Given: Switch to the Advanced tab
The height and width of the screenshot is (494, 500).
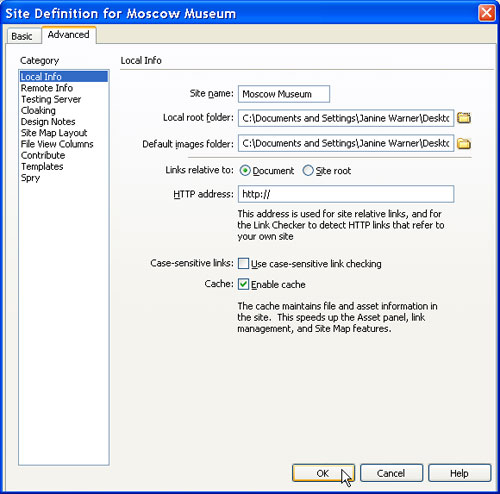Looking at the screenshot, I should click(69, 35).
